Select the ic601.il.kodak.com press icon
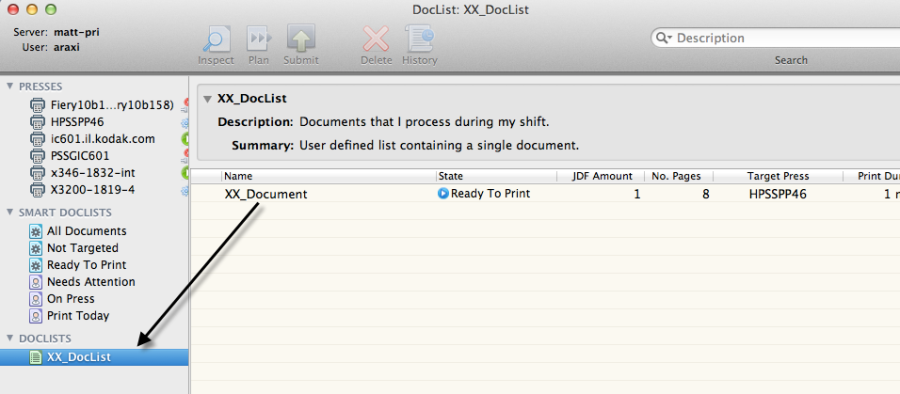 pyautogui.click(x=37, y=139)
